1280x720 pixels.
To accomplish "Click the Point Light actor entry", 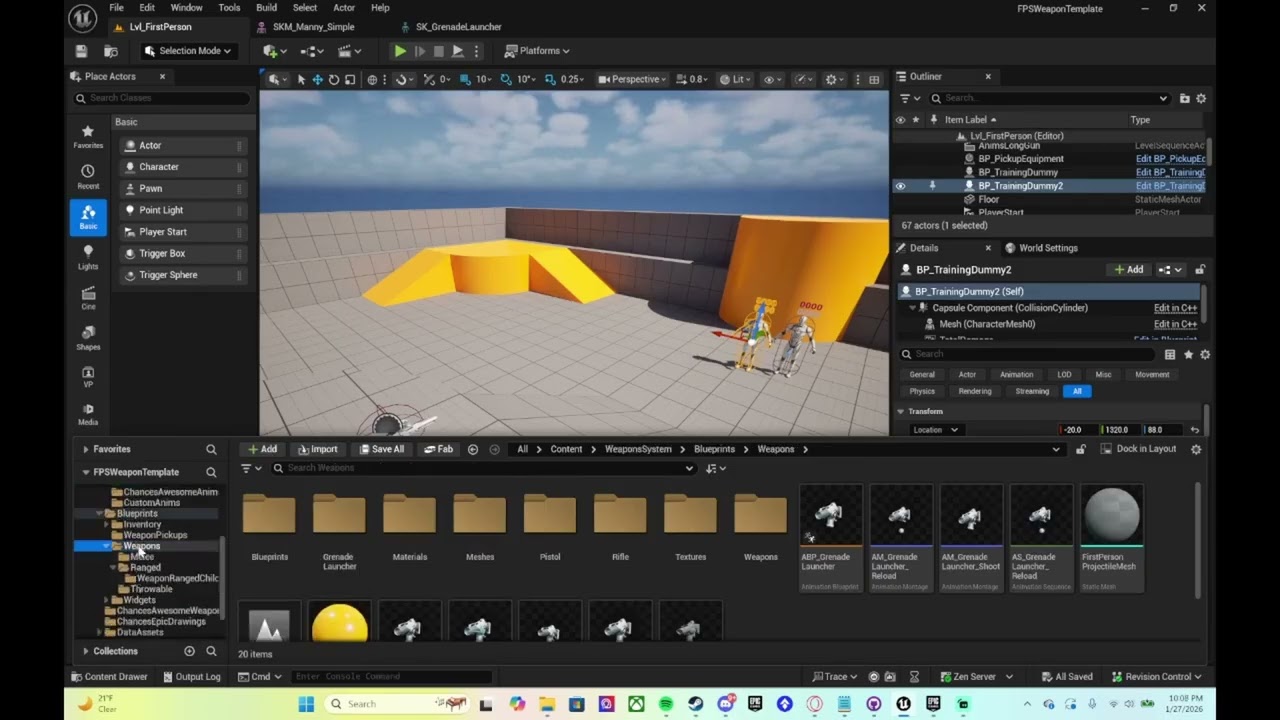I will [183, 210].
